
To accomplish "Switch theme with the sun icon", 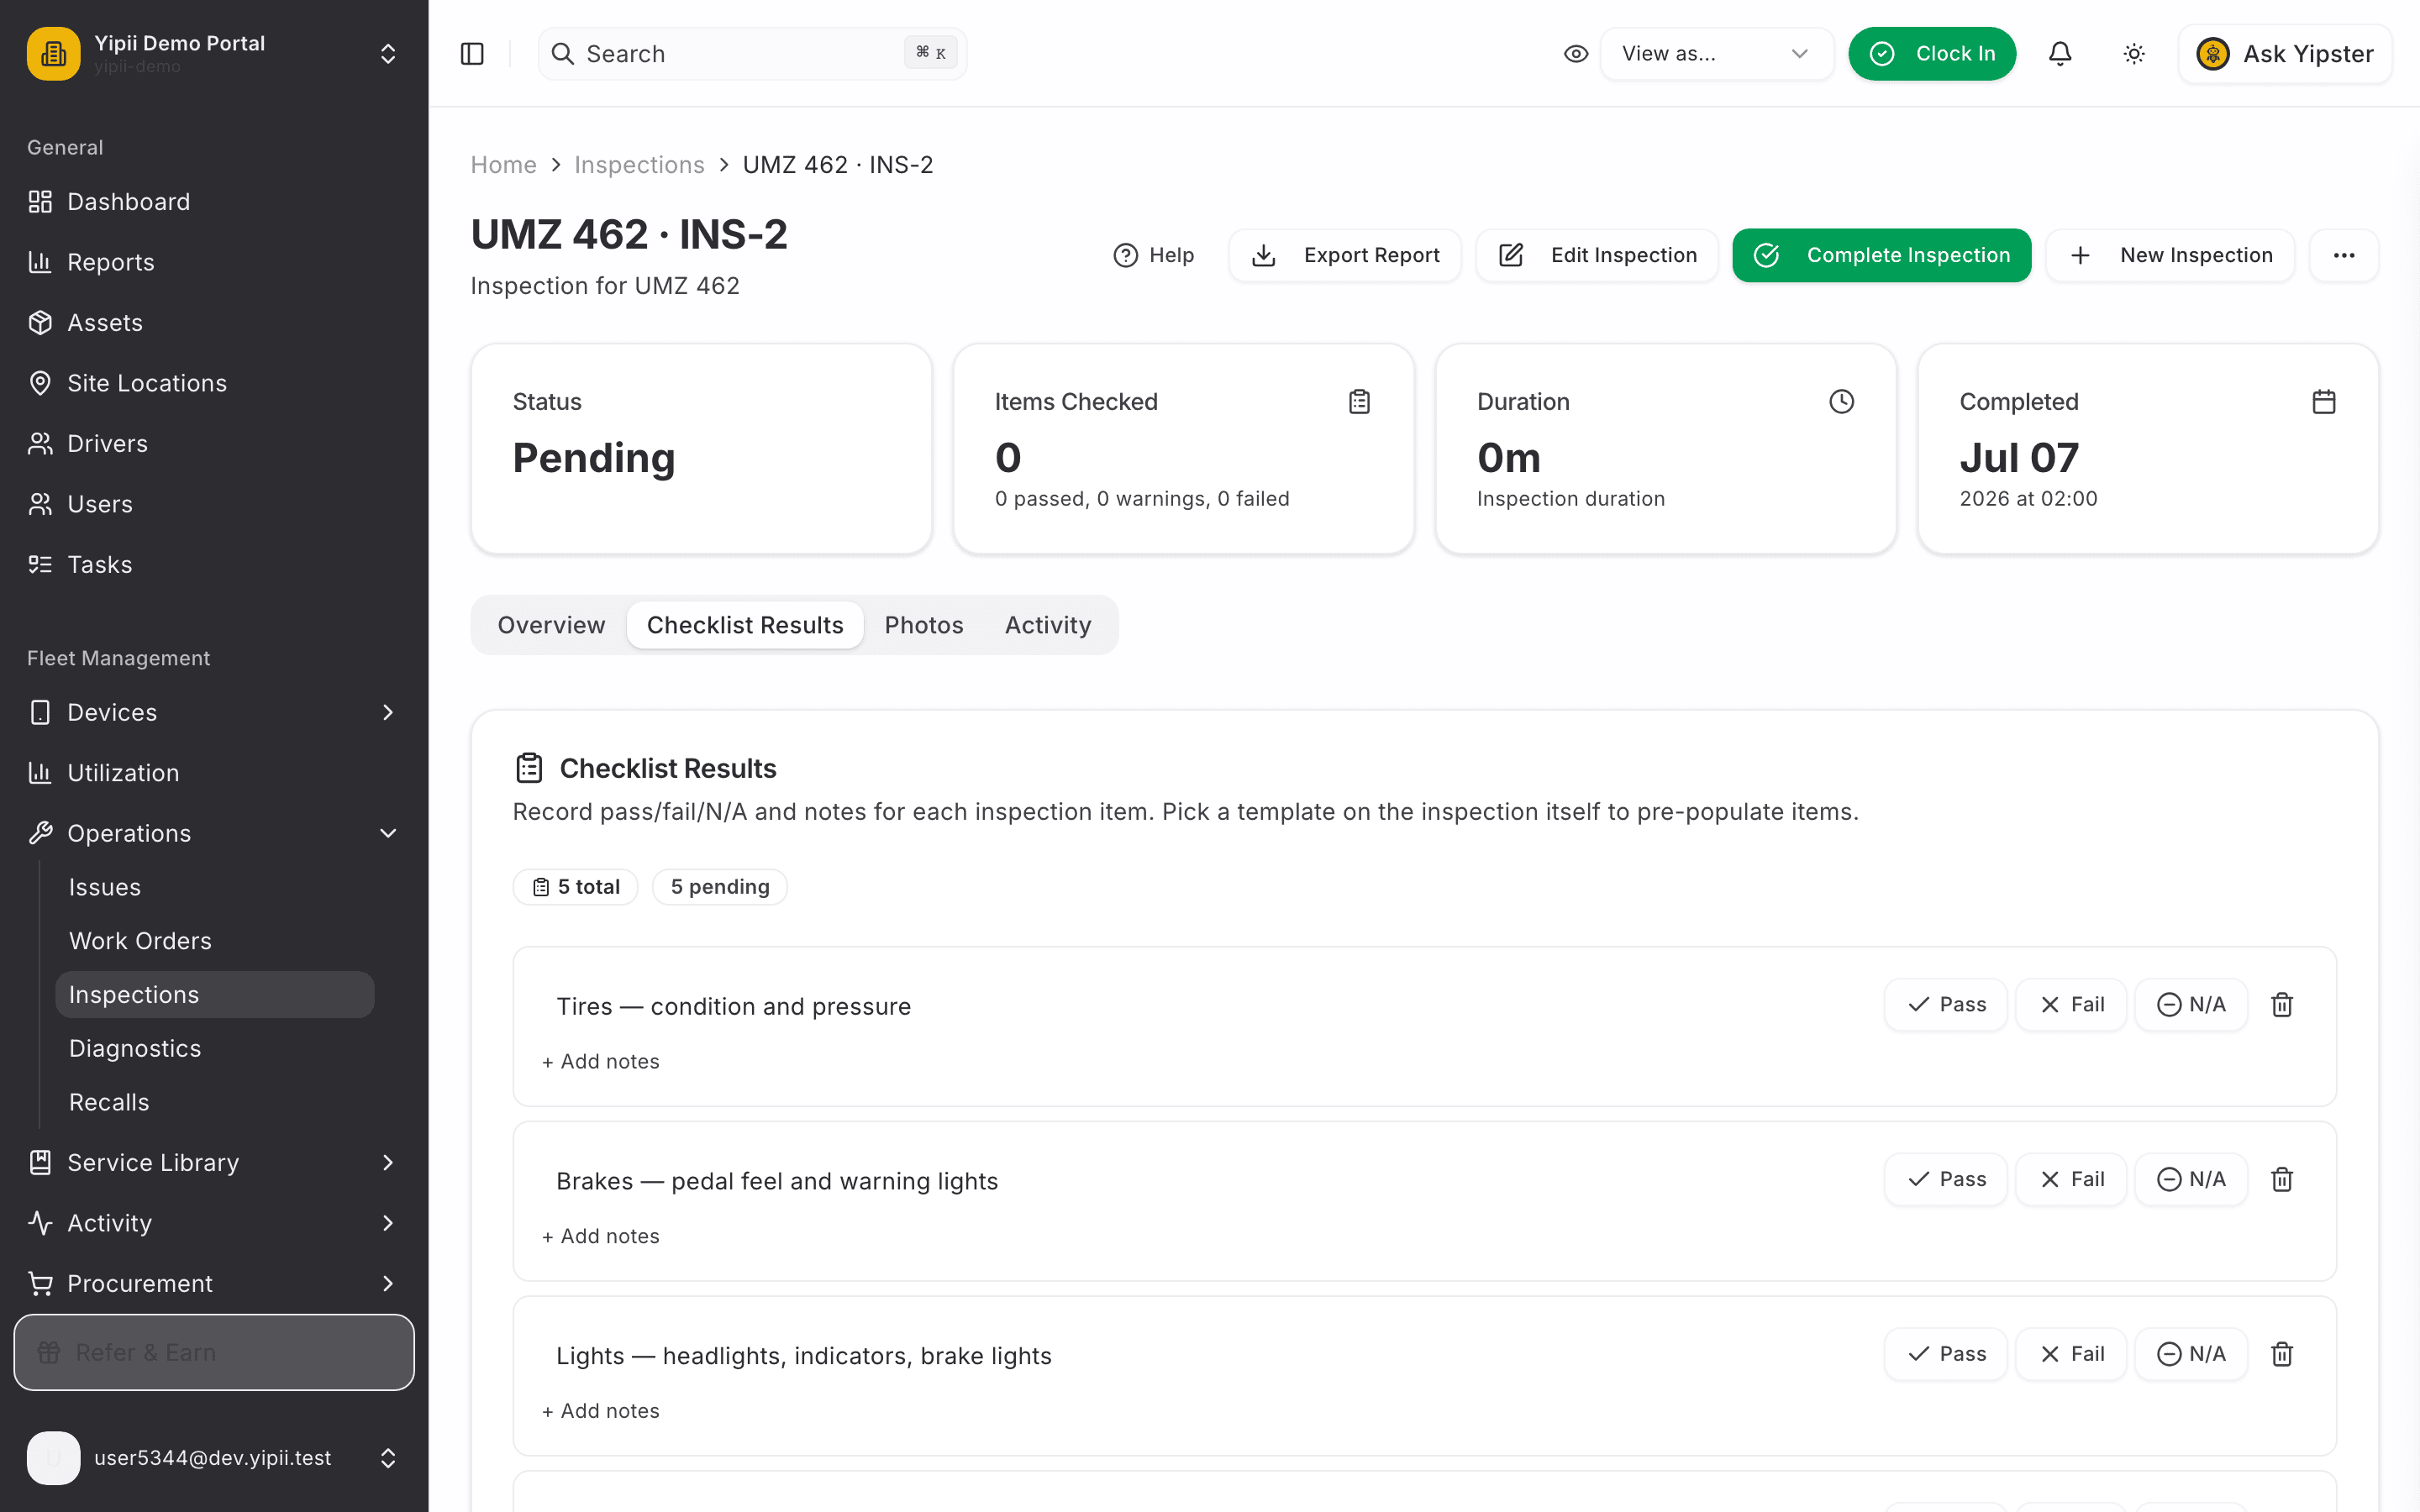I will [2134, 54].
